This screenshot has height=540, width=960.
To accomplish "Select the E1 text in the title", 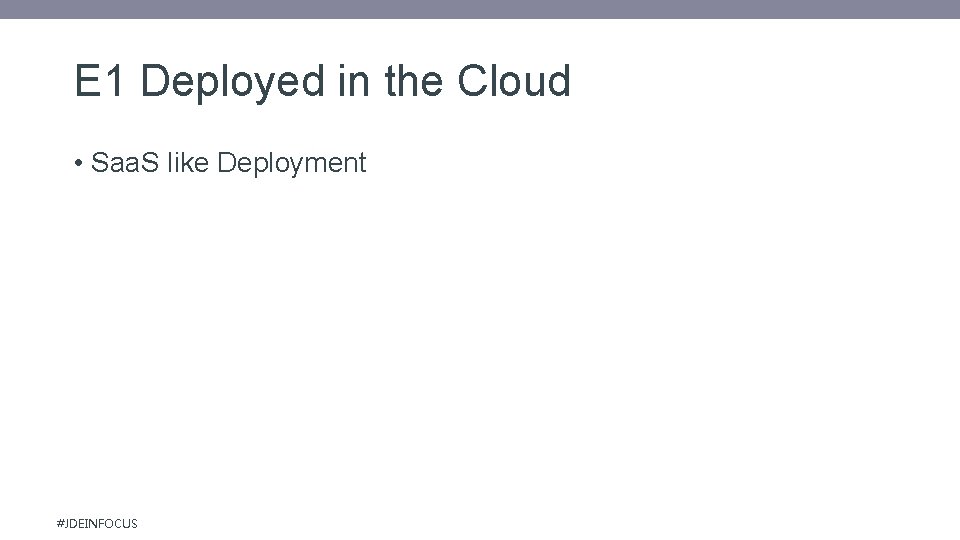I will click(x=99, y=81).
